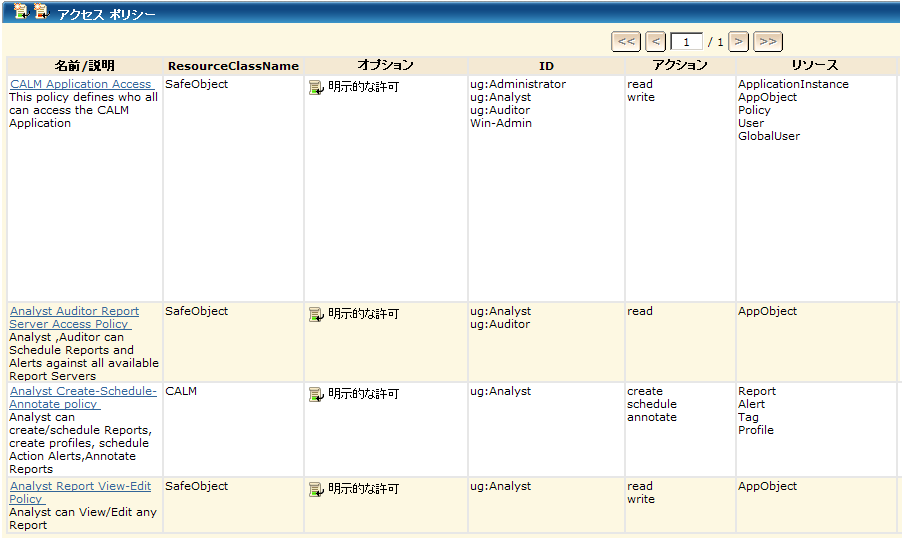
Task: Click the オプション column header
Action: [x=385, y=66]
